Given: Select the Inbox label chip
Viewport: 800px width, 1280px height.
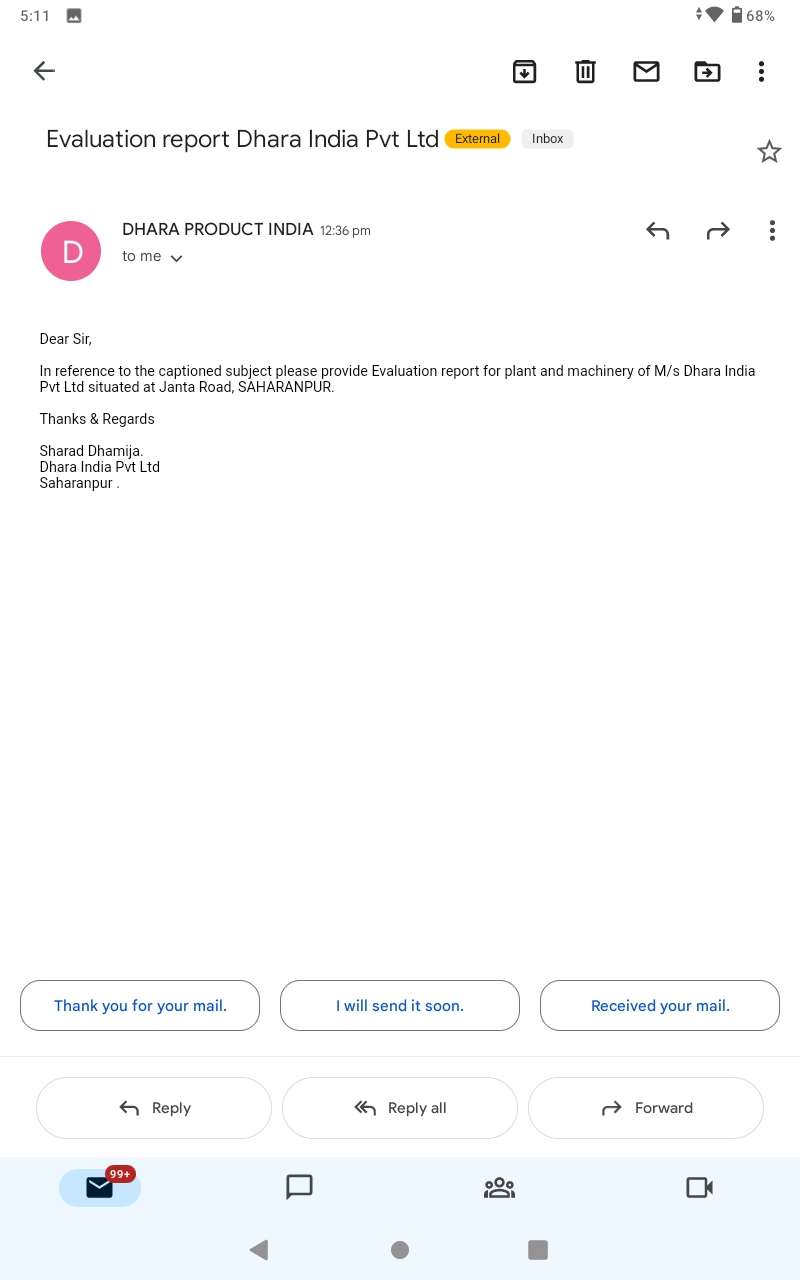Looking at the screenshot, I should [547, 139].
